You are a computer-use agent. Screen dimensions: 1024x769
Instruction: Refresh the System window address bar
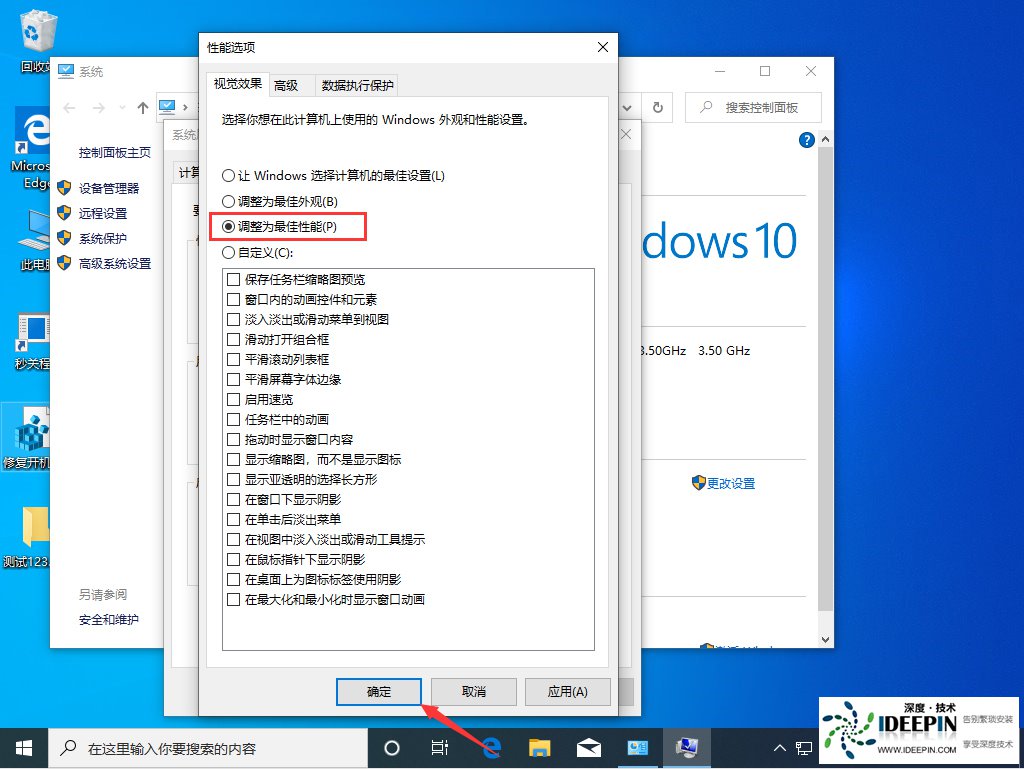click(x=658, y=107)
